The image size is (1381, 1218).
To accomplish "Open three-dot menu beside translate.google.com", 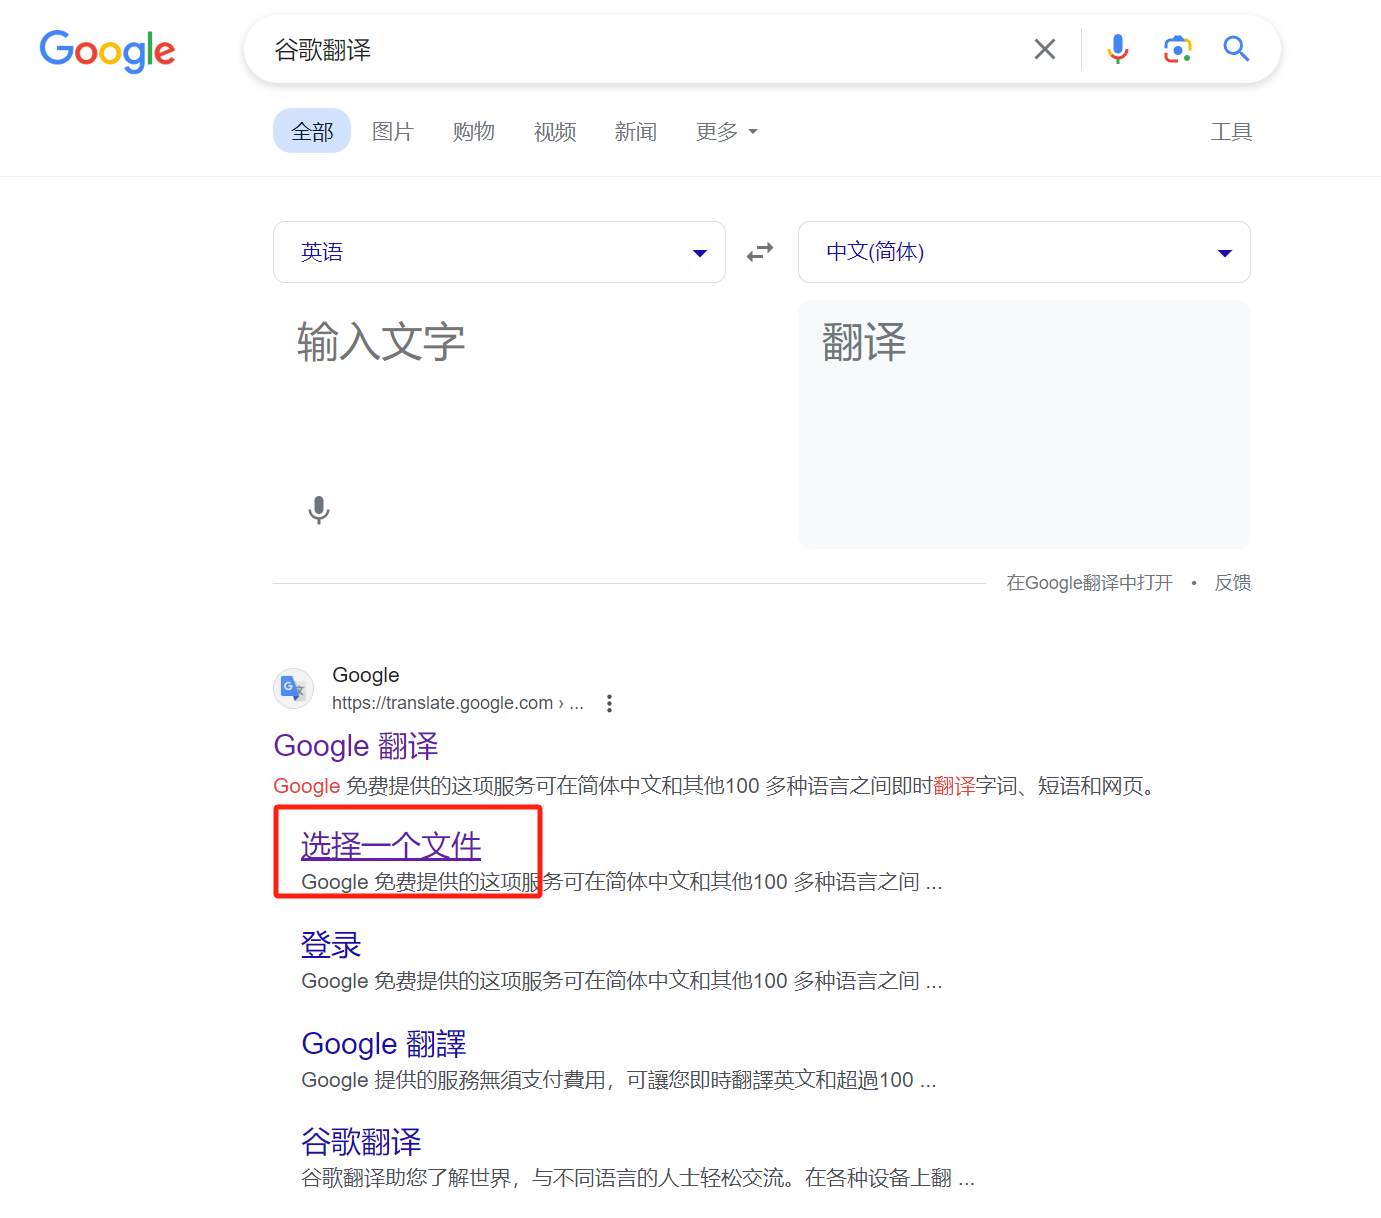I will click(609, 704).
